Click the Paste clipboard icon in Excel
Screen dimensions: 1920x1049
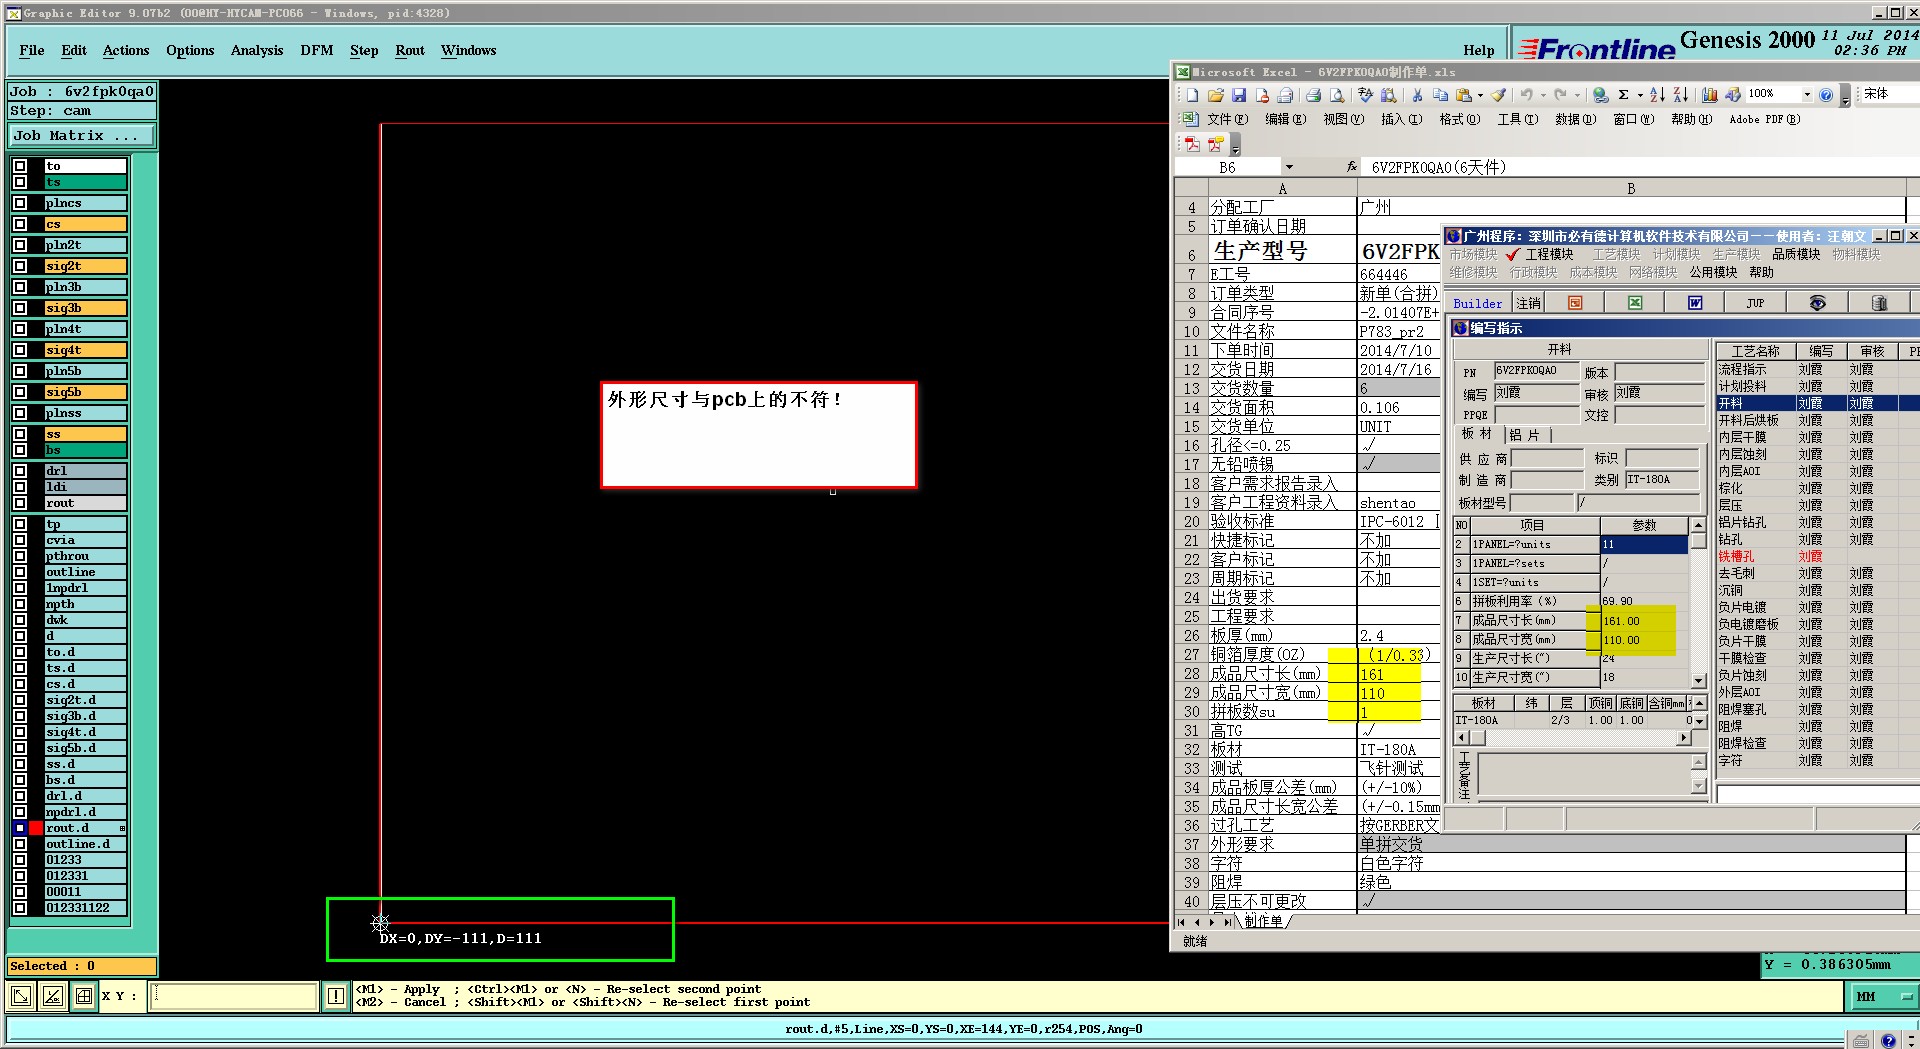[x=1463, y=95]
